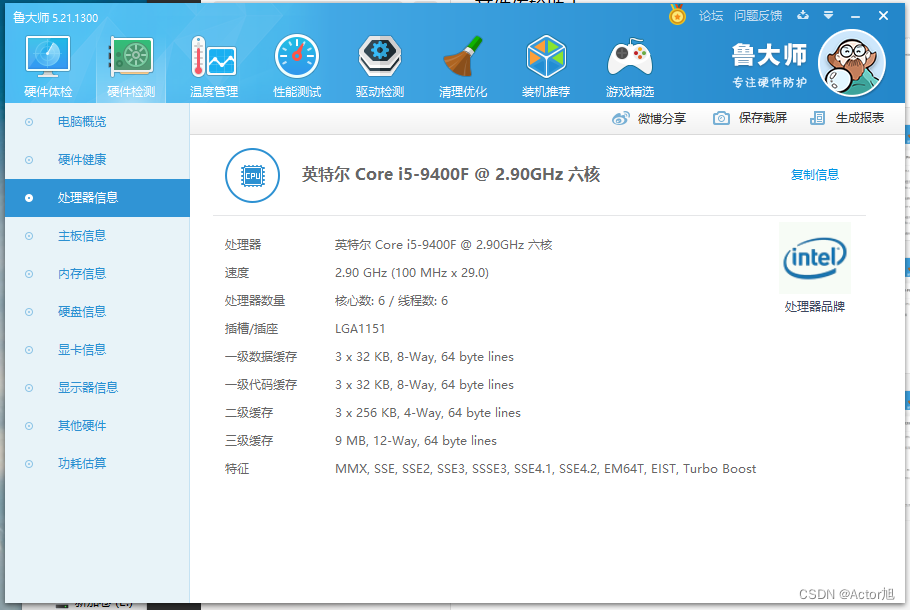Click the camera icon for 保存截屏

pyautogui.click(x=721, y=118)
